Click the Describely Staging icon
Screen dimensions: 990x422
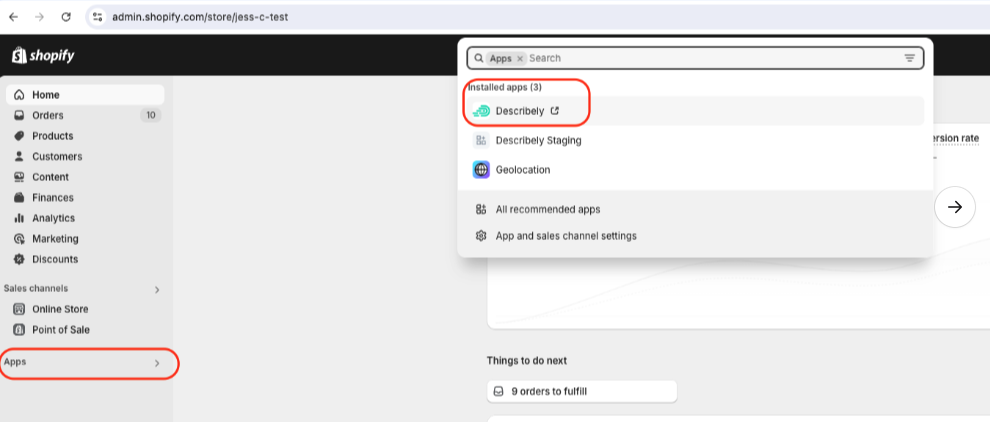(481, 140)
